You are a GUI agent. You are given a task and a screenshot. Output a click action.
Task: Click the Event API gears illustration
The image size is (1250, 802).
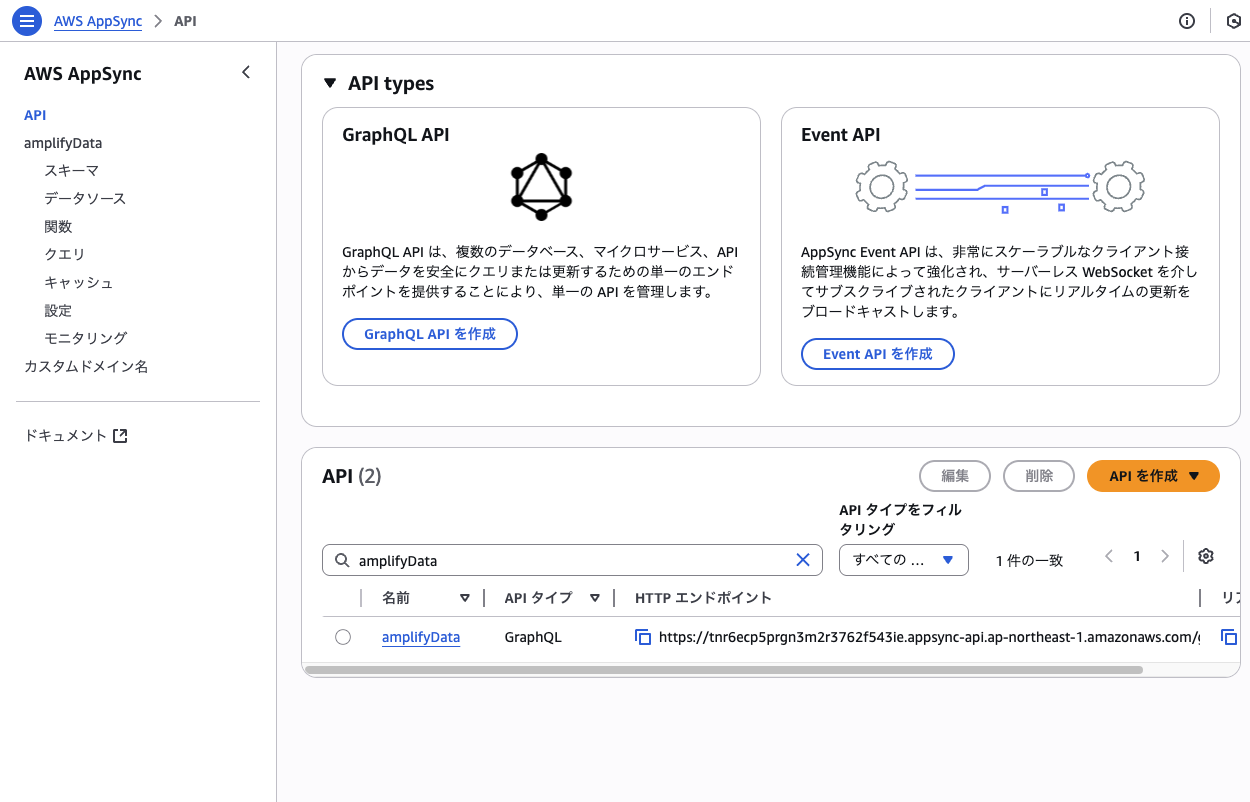(x=1000, y=187)
